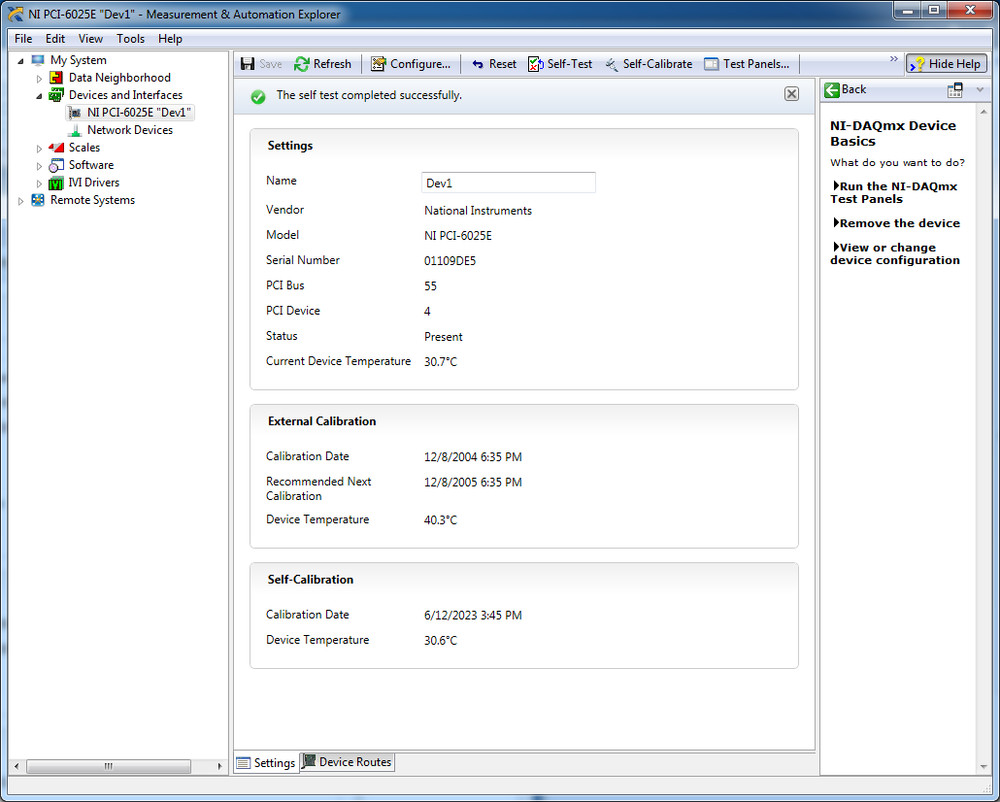The height and width of the screenshot is (802, 1000).
Task: Click the Name field containing Dev1
Action: (x=508, y=183)
